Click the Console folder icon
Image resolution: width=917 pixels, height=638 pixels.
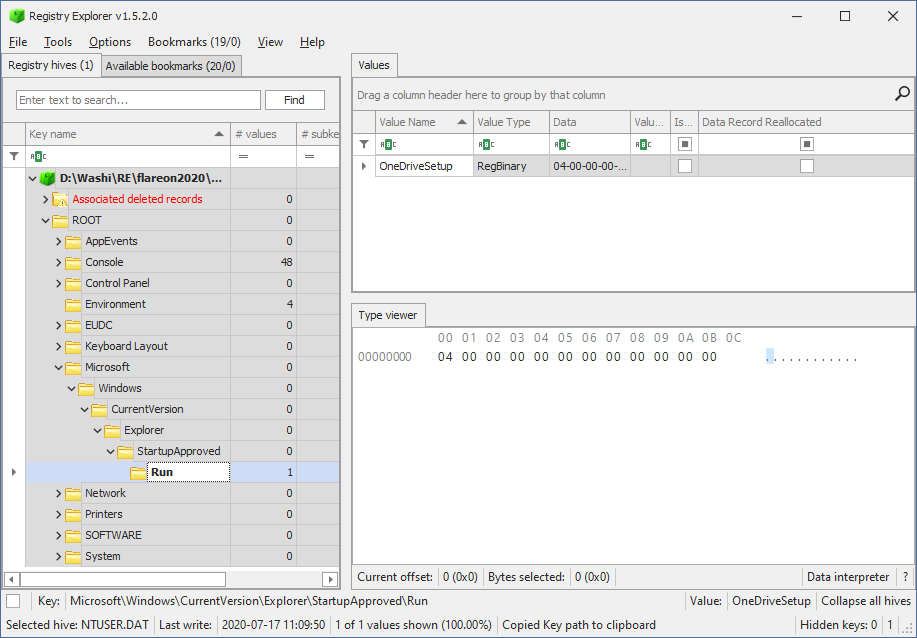pyautogui.click(x=73, y=263)
